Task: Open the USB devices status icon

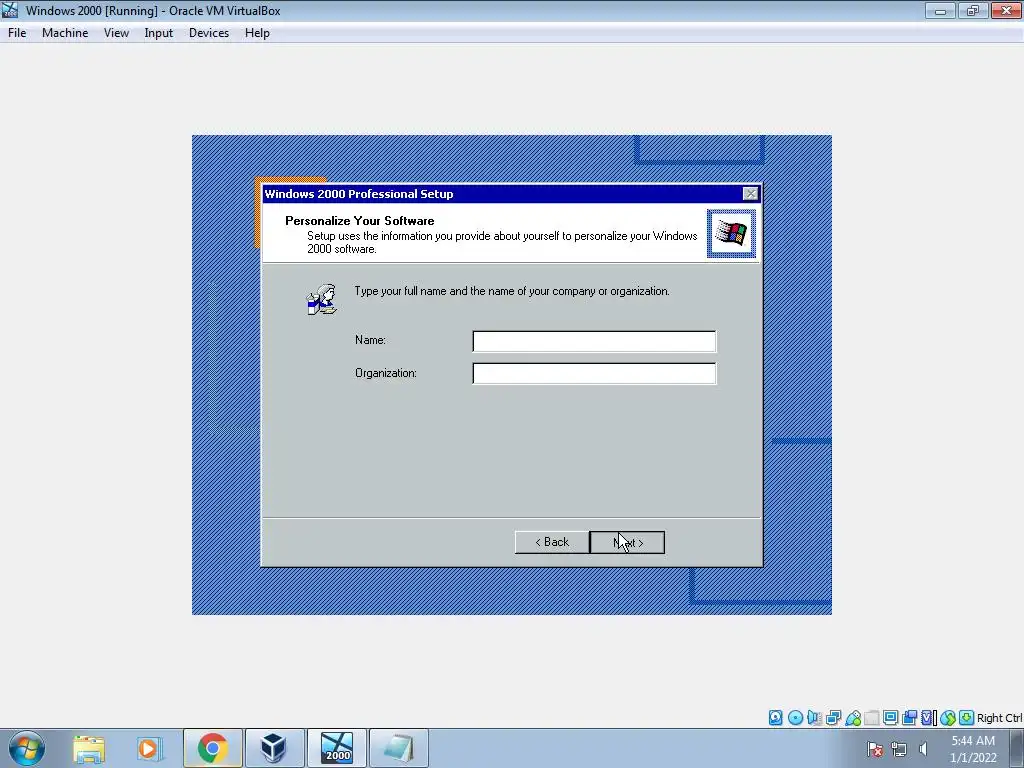Action: (853, 718)
